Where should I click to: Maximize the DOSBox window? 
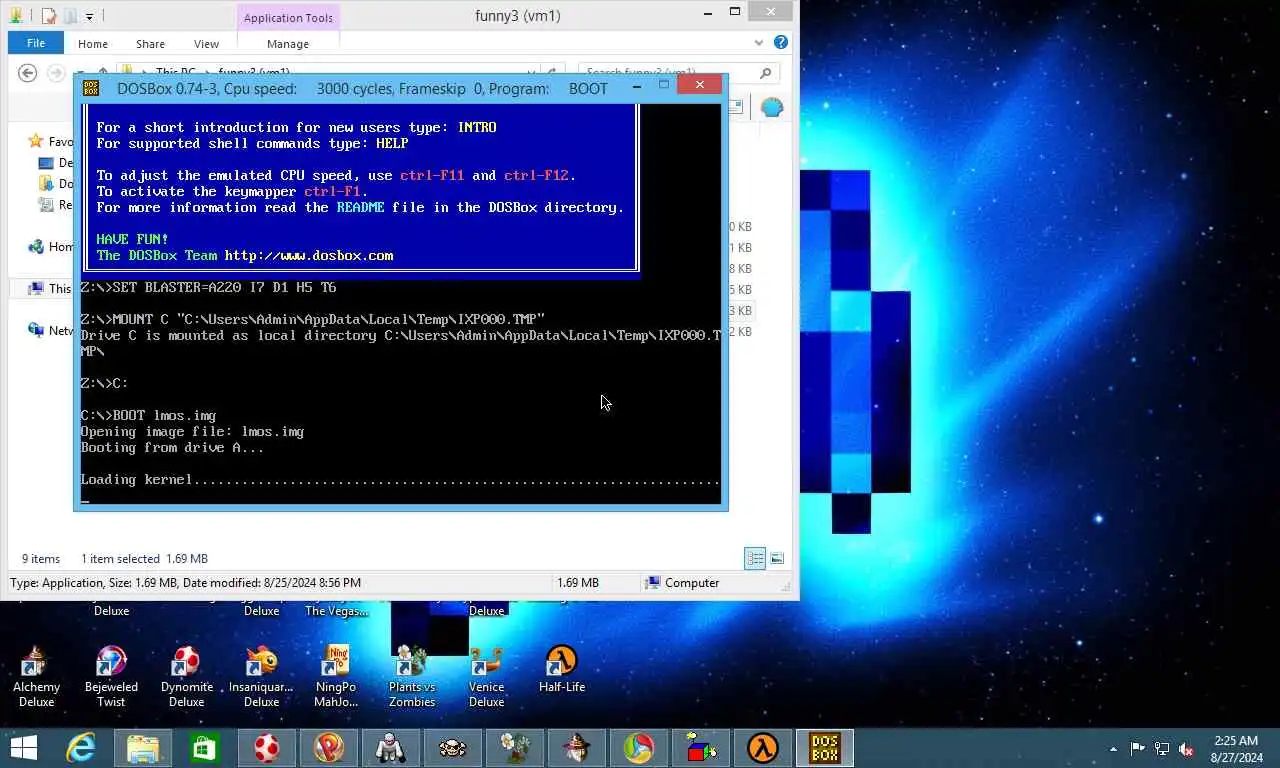click(663, 86)
